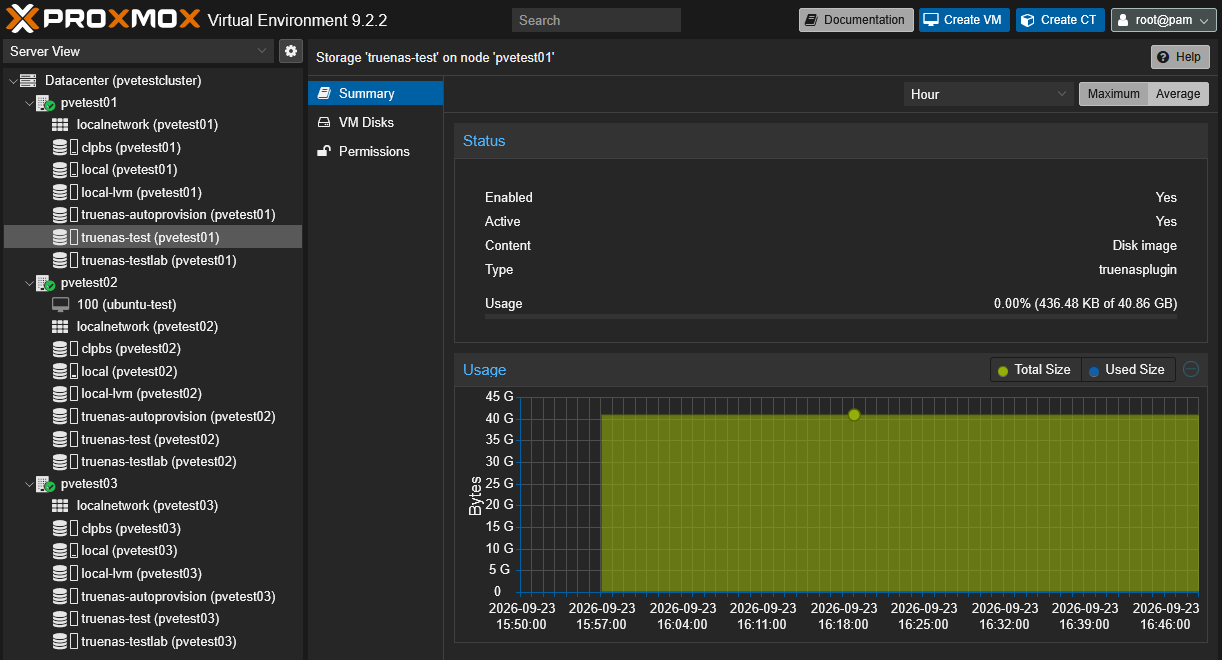Click the pvetest02 node icon
1222x660 pixels.
point(45,283)
